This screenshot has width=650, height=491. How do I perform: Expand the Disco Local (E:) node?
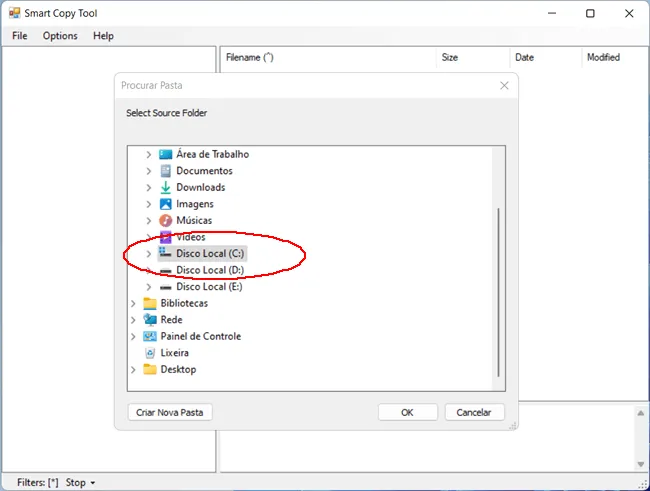tap(148, 287)
